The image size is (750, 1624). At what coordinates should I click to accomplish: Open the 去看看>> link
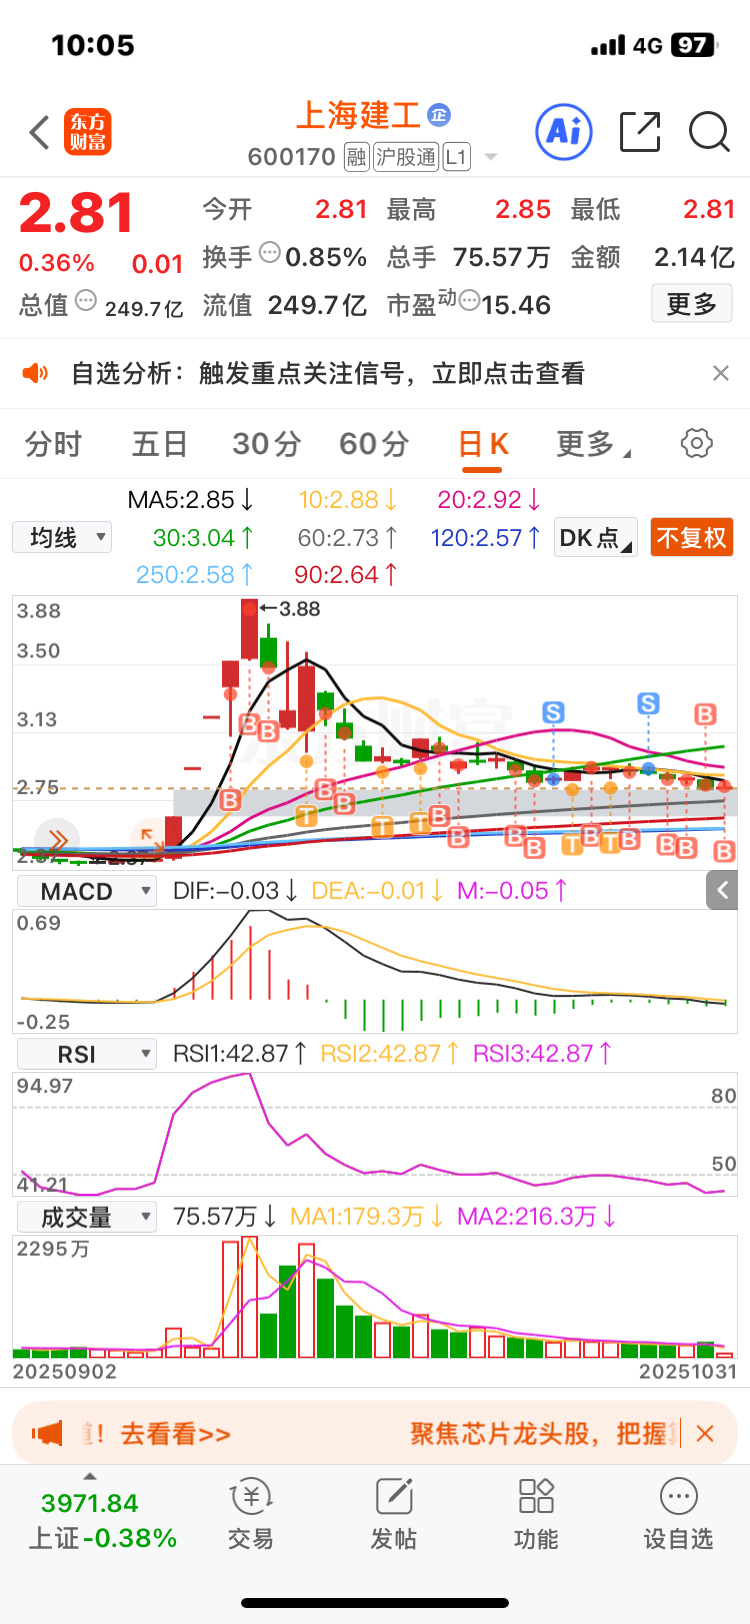175,1434
